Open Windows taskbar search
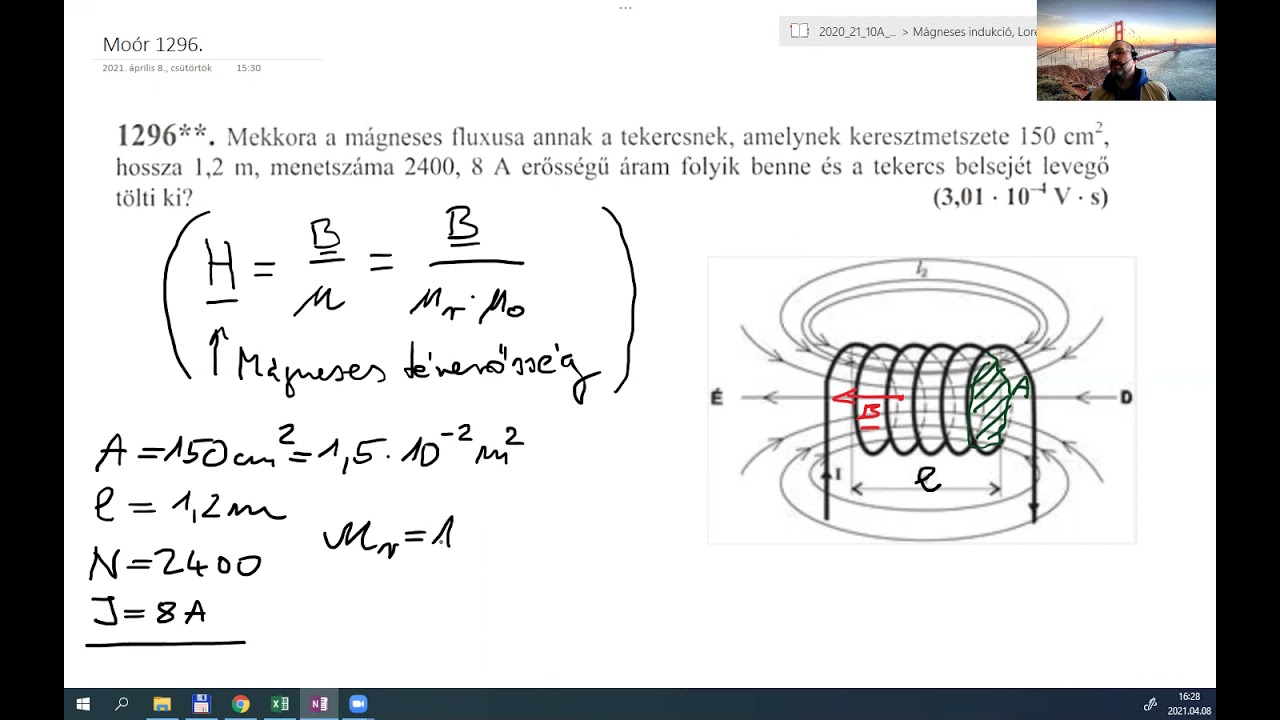1280x720 pixels. click(x=122, y=704)
